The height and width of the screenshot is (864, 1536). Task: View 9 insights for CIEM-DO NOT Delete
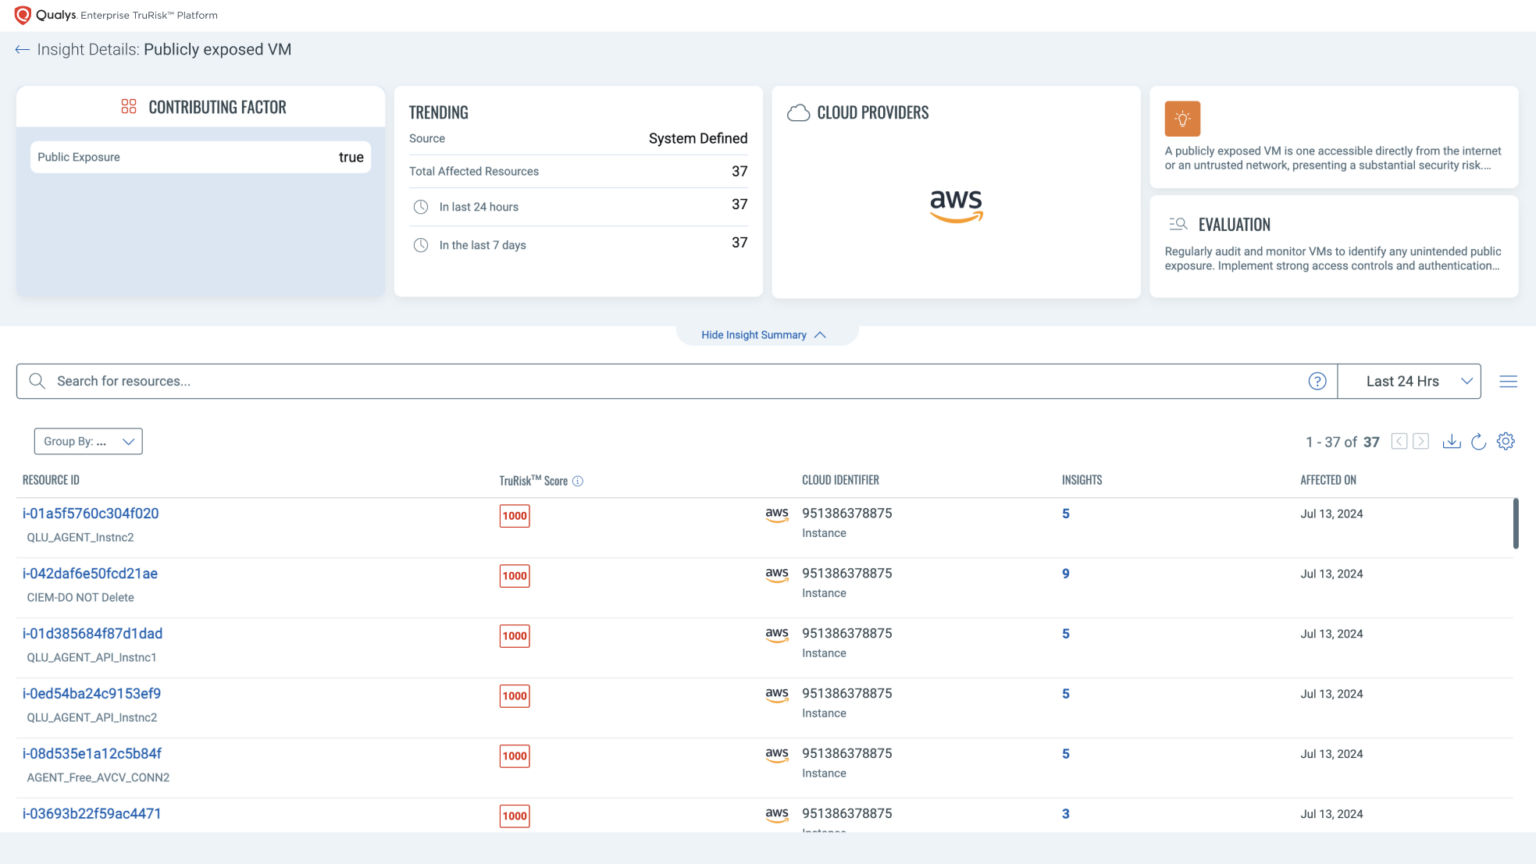[1065, 573]
